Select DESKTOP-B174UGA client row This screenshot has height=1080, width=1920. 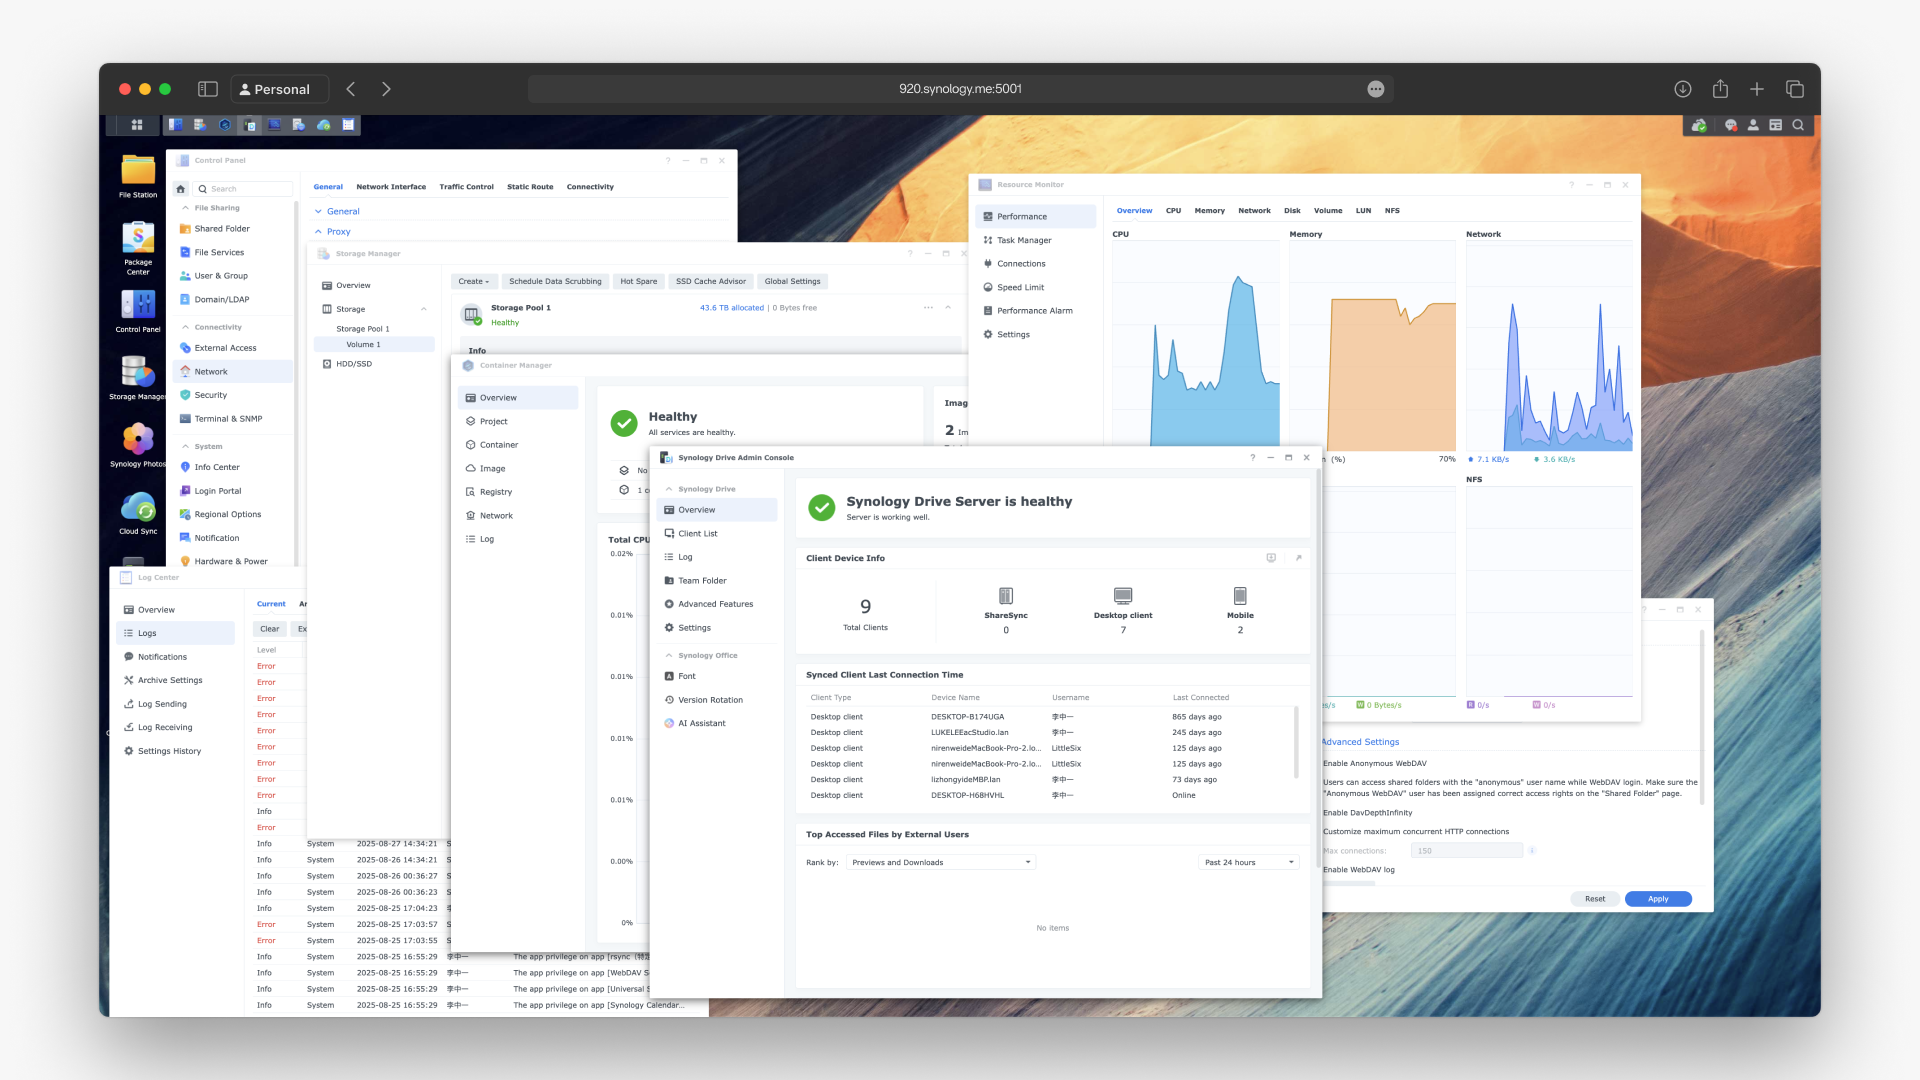click(x=1048, y=717)
